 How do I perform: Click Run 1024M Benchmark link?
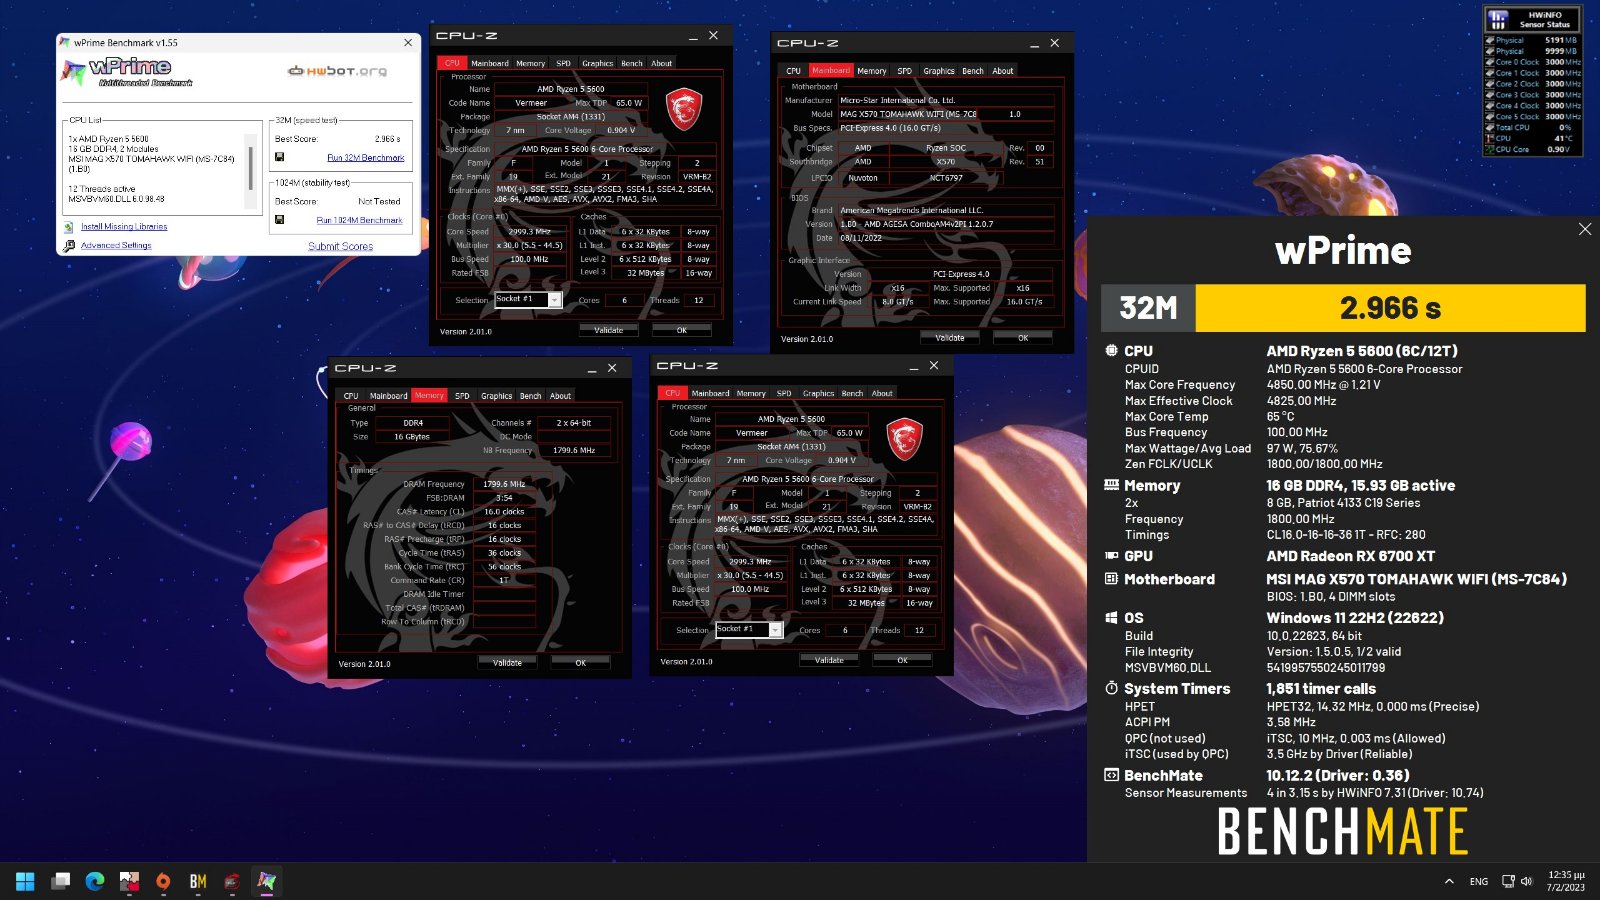coord(359,220)
